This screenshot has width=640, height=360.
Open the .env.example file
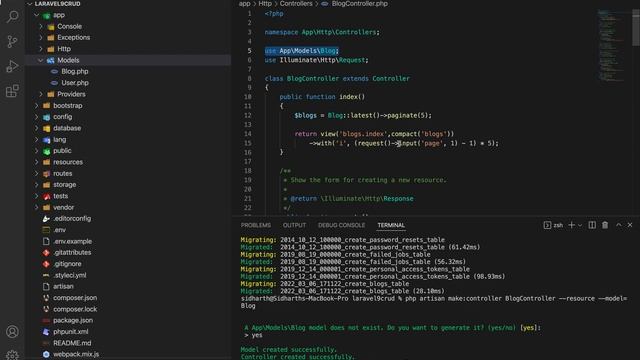[72, 242]
